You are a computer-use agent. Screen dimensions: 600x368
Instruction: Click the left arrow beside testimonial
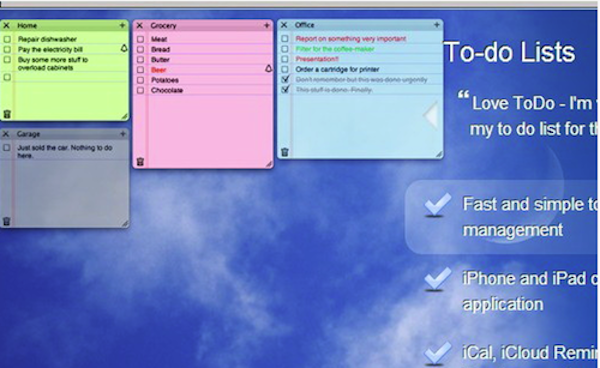click(431, 115)
